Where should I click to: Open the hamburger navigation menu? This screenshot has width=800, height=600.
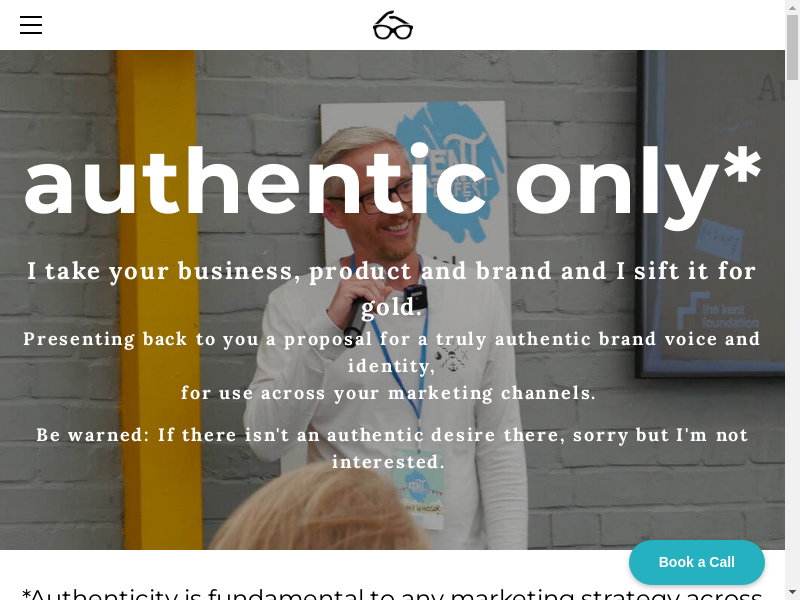click(x=31, y=25)
